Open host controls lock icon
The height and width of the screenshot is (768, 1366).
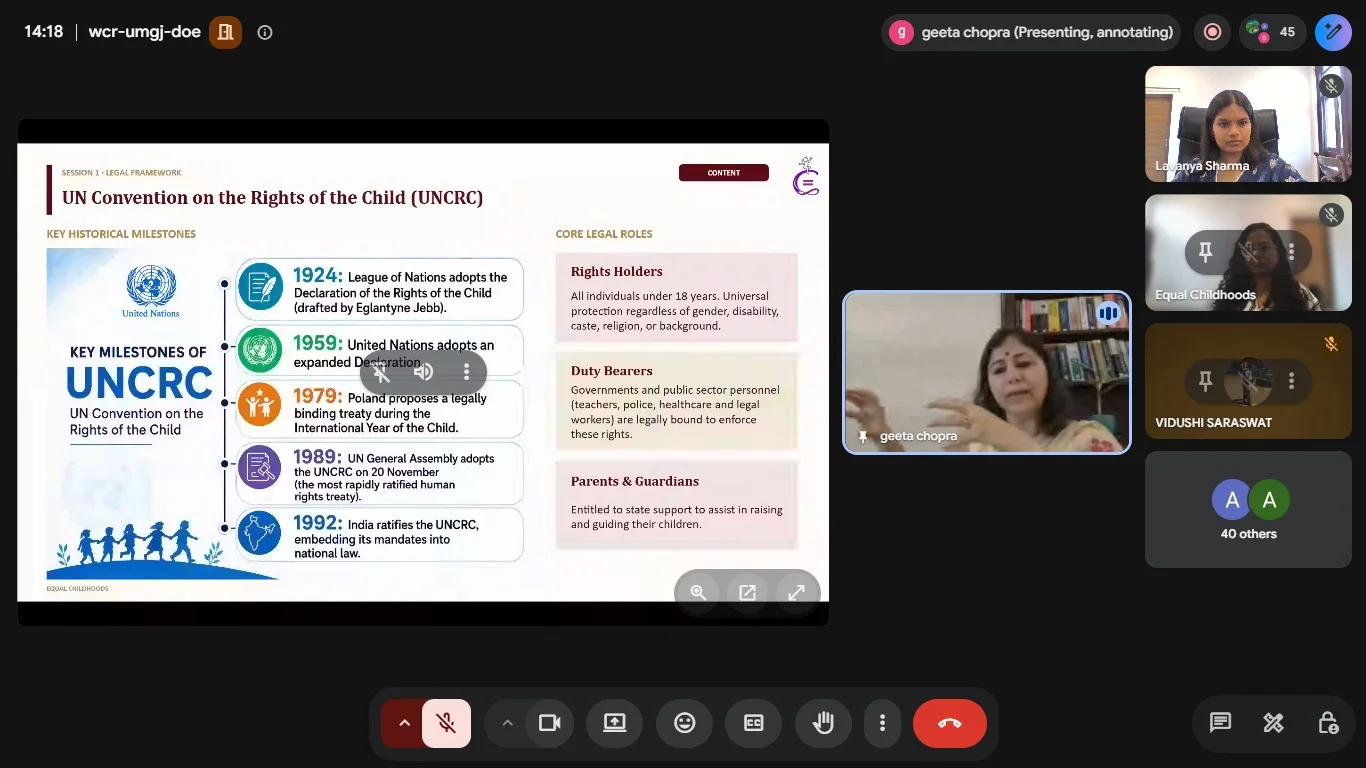(x=1327, y=722)
